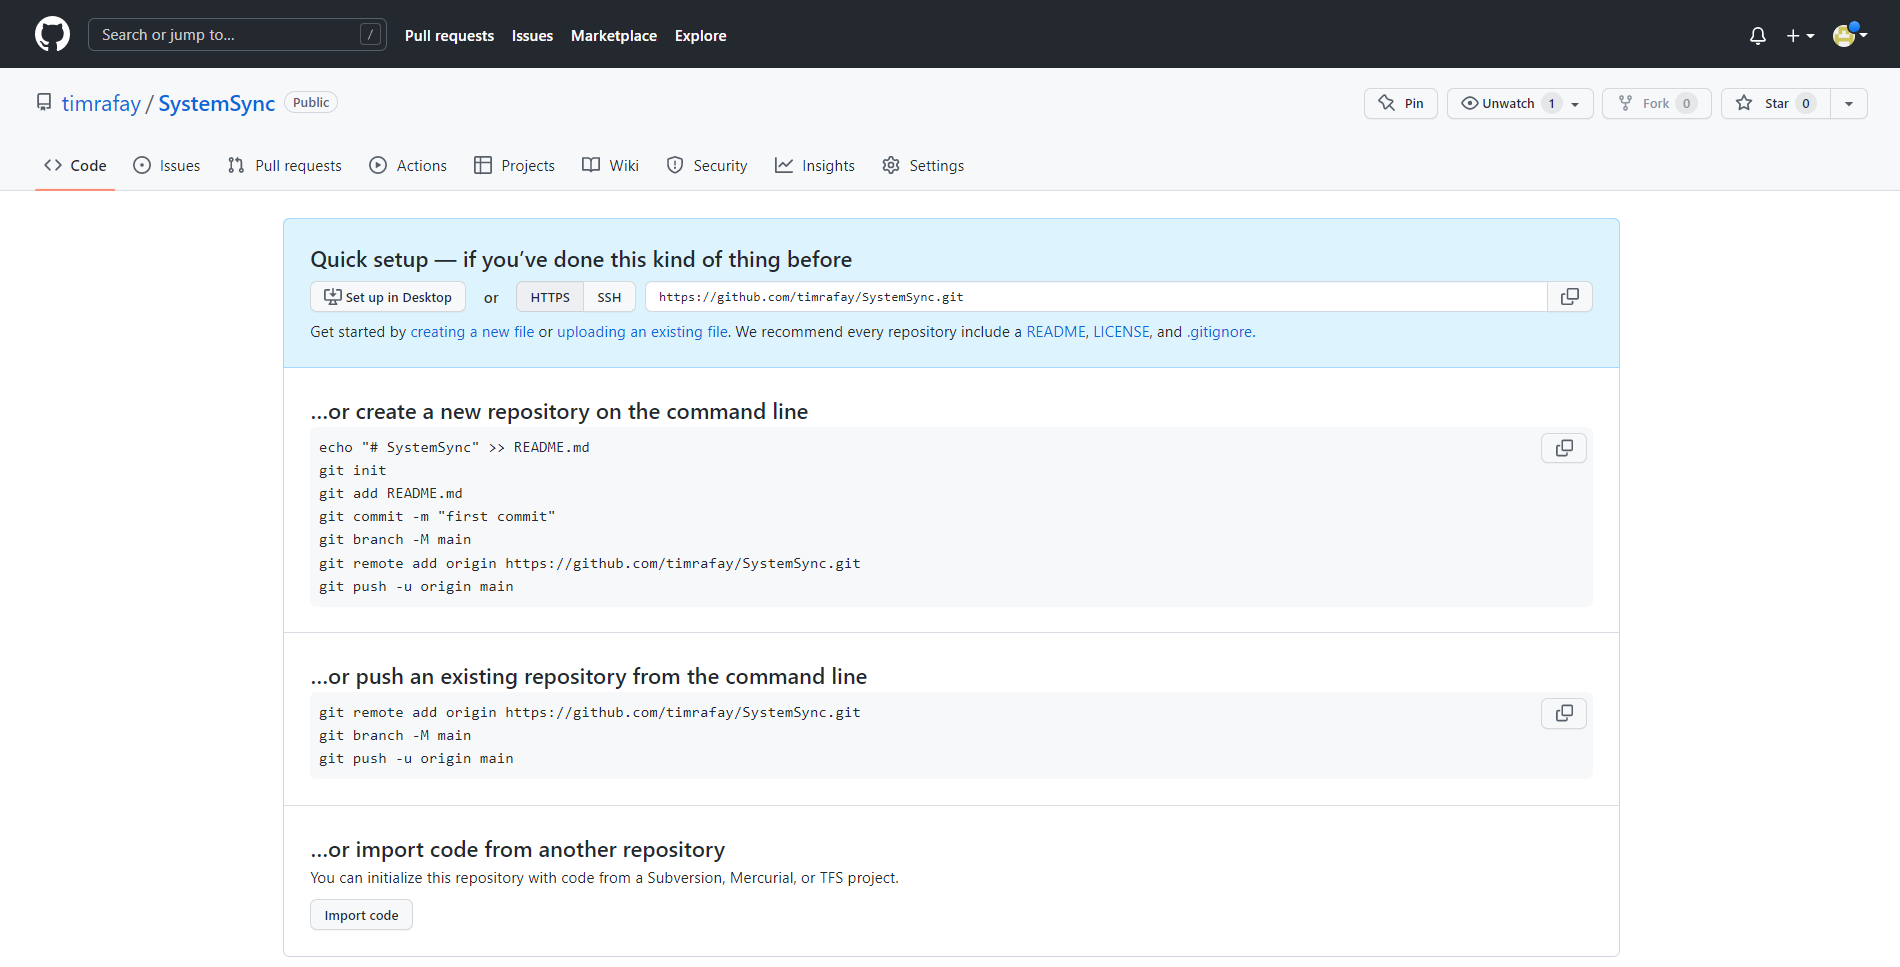Click the Public visibility badge
This screenshot has width=1900, height=967.
(x=311, y=102)
